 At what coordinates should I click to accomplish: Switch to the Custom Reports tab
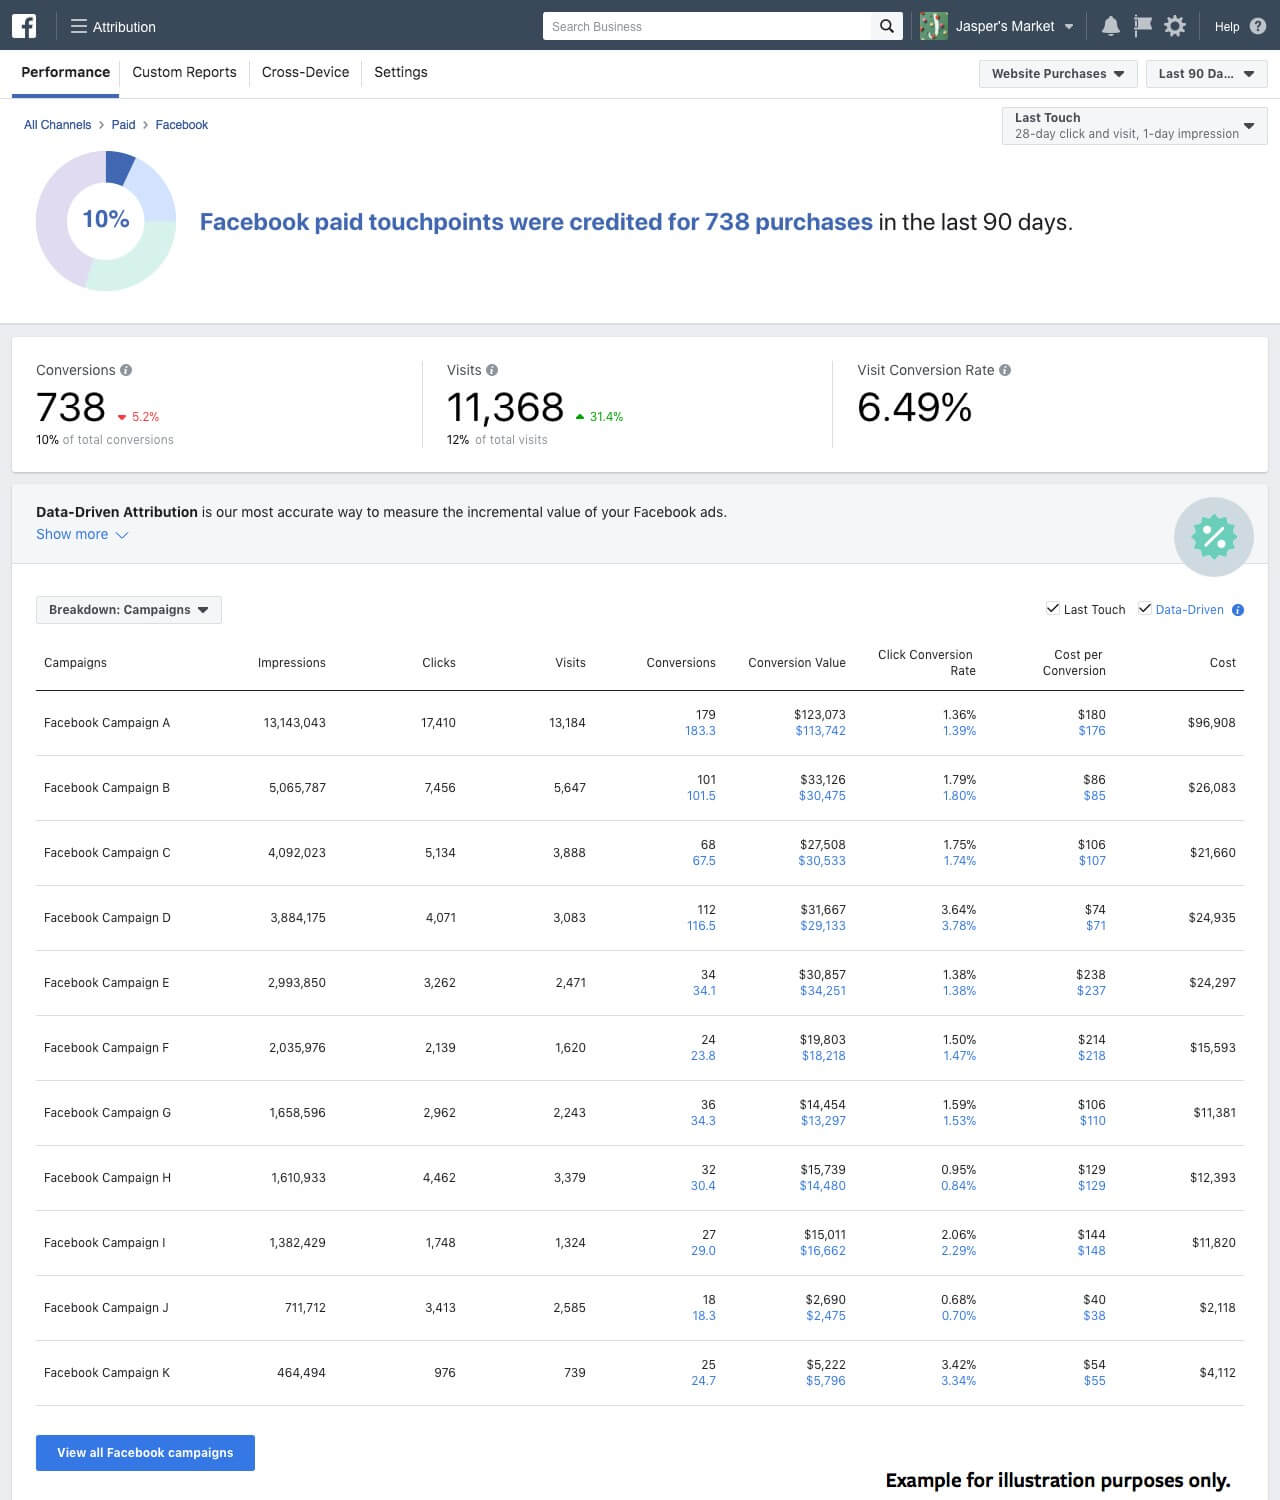(x=184, y=72)
